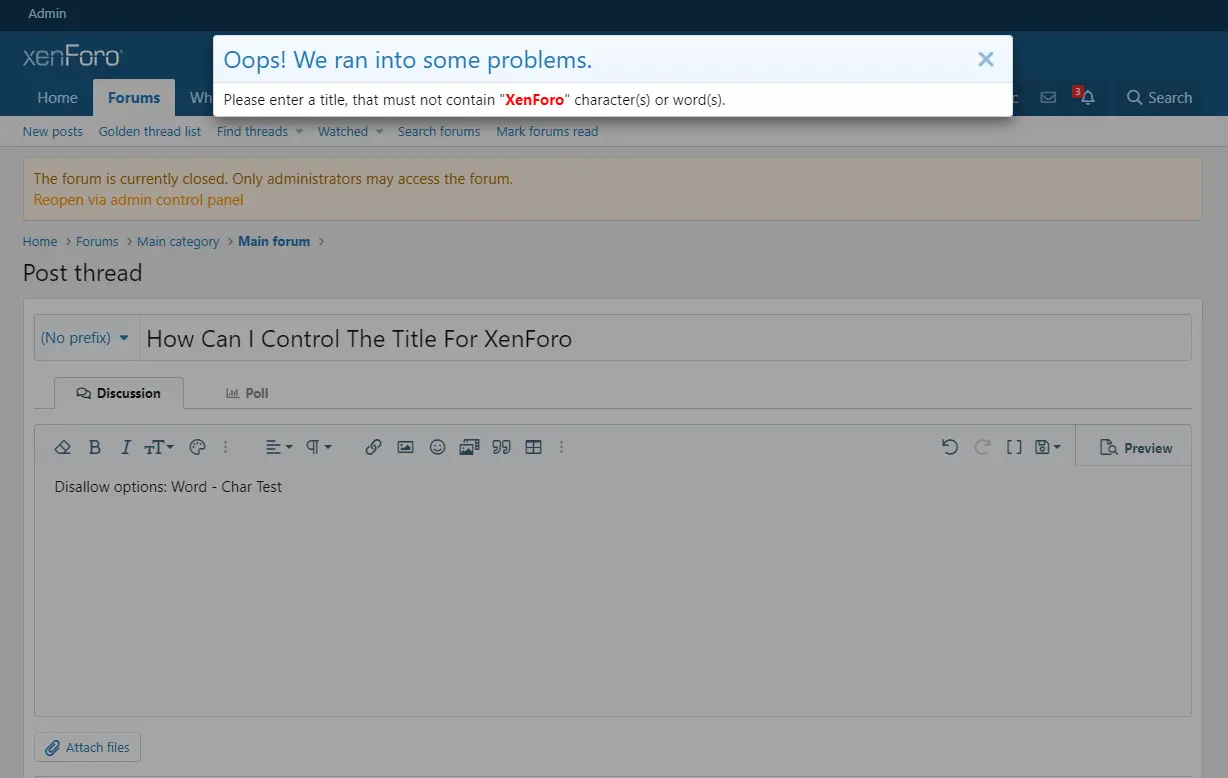The height and width of the screenshot is (778, 1228).
Task: Open Golden thread list
Action: point(150,131)
